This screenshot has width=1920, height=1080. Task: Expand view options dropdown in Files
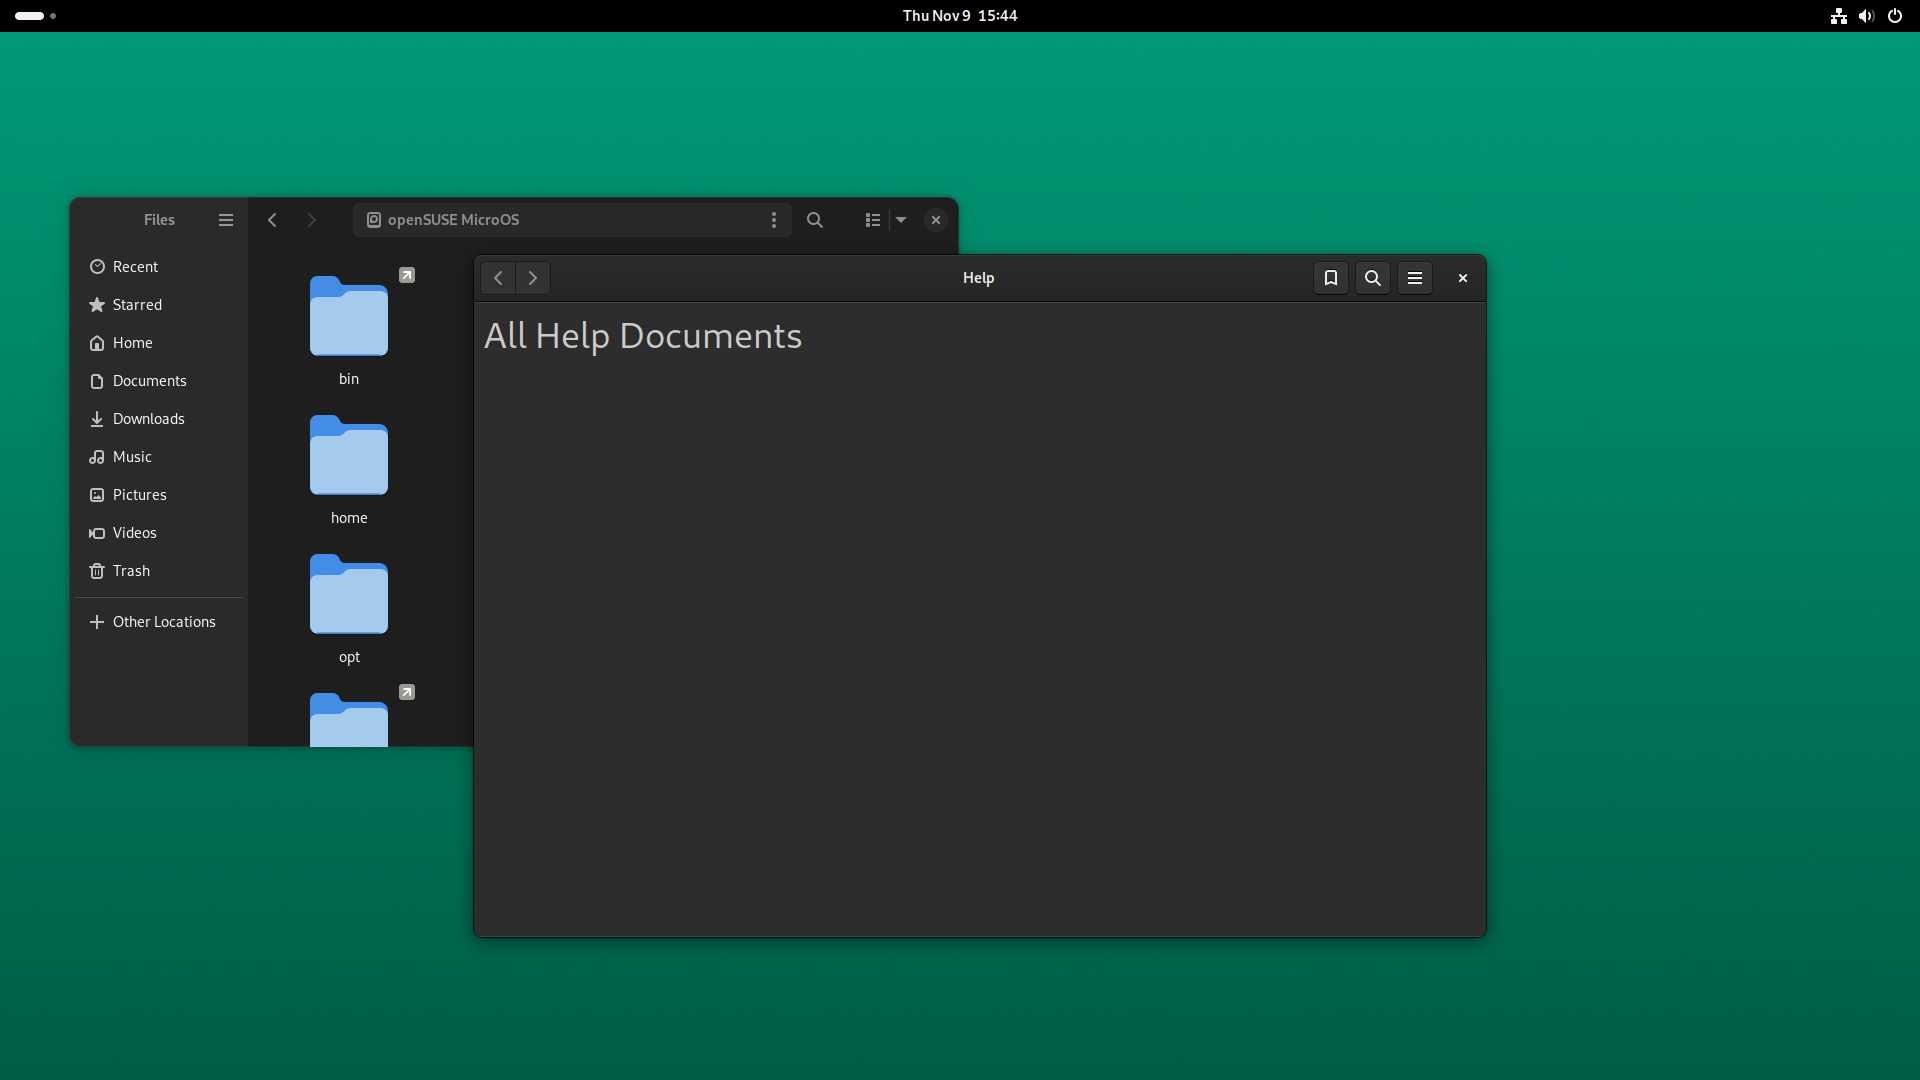(x=901, y=220)
